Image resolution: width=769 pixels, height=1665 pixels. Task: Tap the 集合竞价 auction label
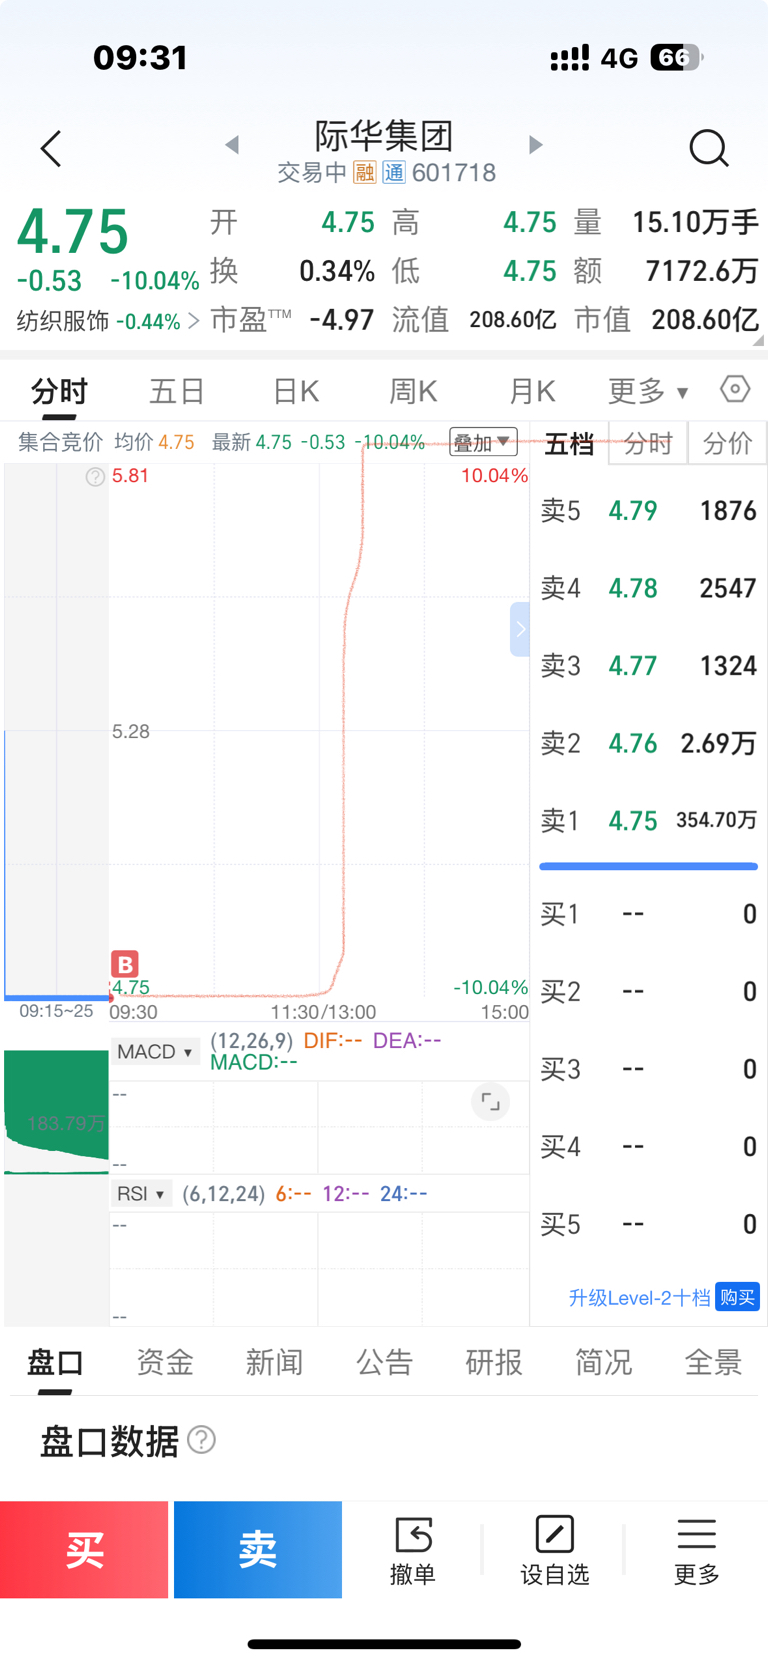click(x=60, y=442)
